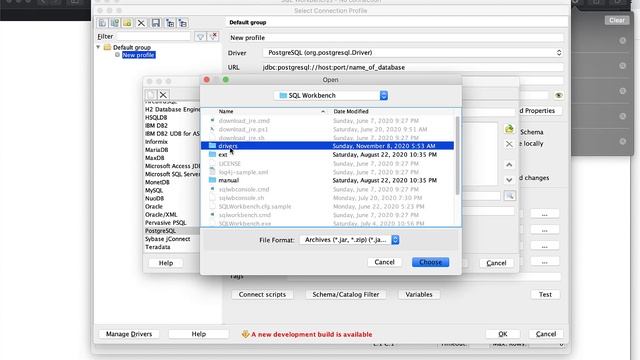Select MySQL in the driver list
640x360 pixels.
pyautogui.click(x=154, y=190)
